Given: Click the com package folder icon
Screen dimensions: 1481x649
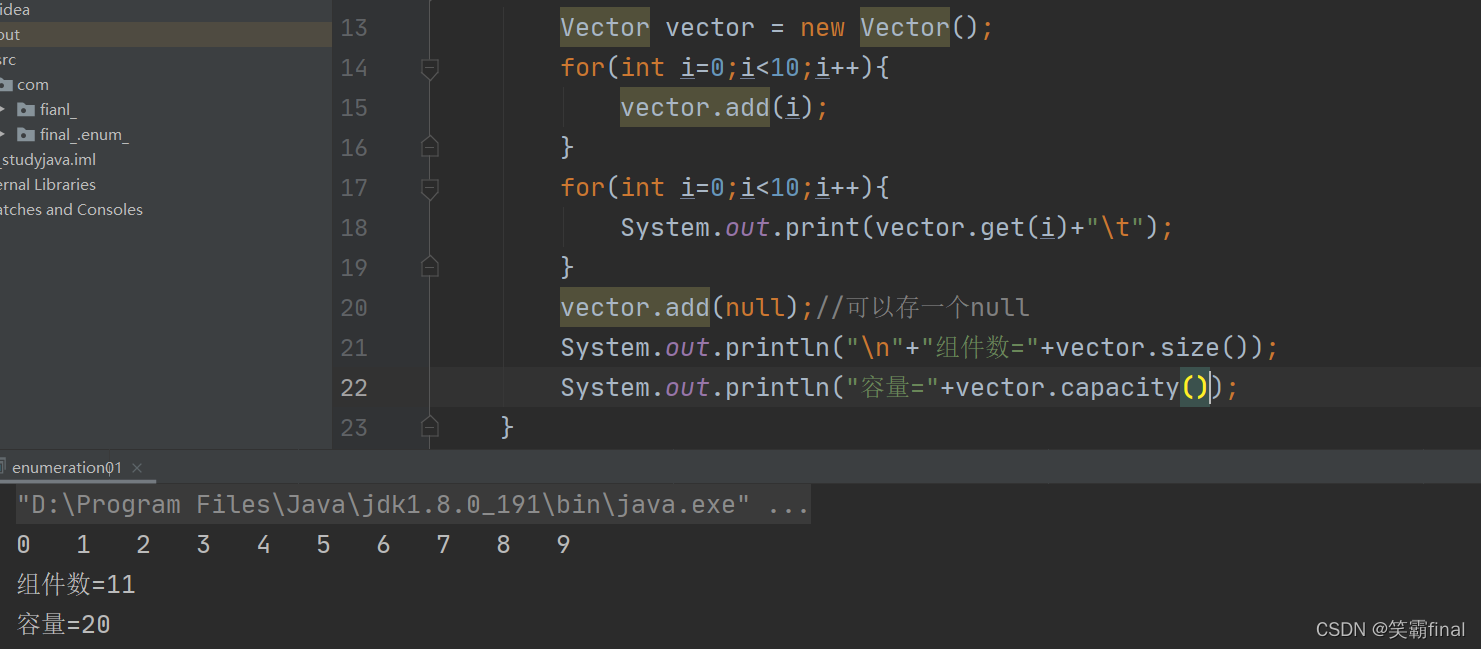Looking at the screenshot, I should (x=5, y=85).
